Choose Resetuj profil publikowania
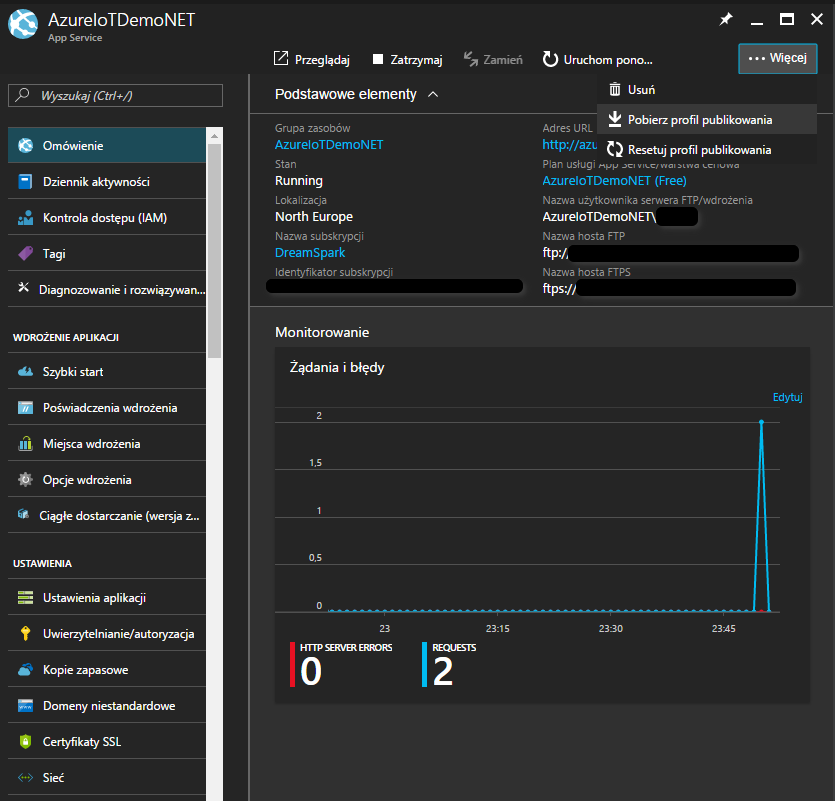This screenshot has width=835, height=801. click(707, 150)
